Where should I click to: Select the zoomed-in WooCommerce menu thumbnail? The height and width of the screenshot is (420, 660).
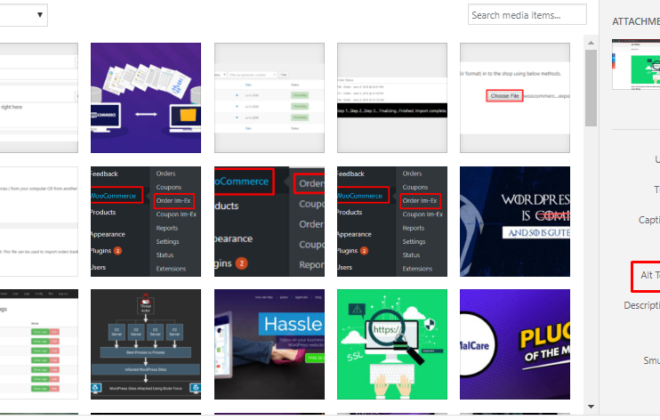(x=269, y=221)
